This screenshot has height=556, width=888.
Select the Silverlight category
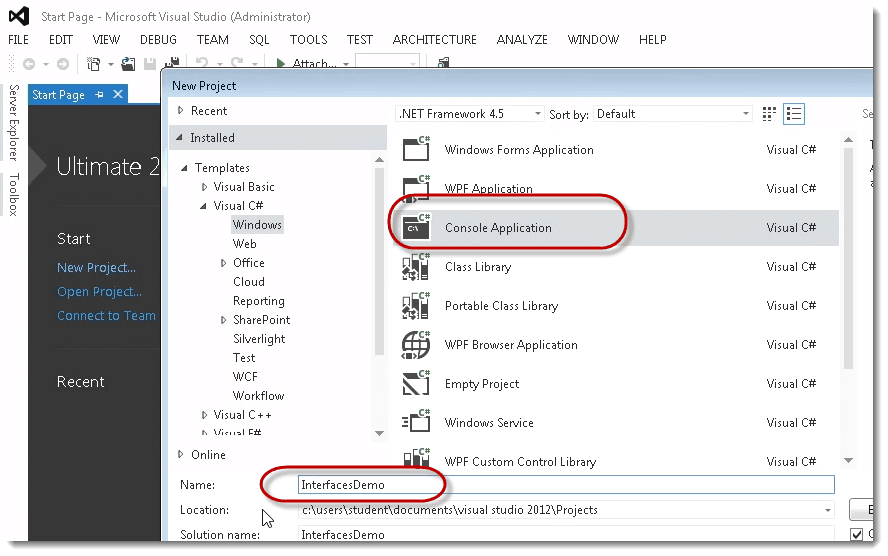coord(259,339)
